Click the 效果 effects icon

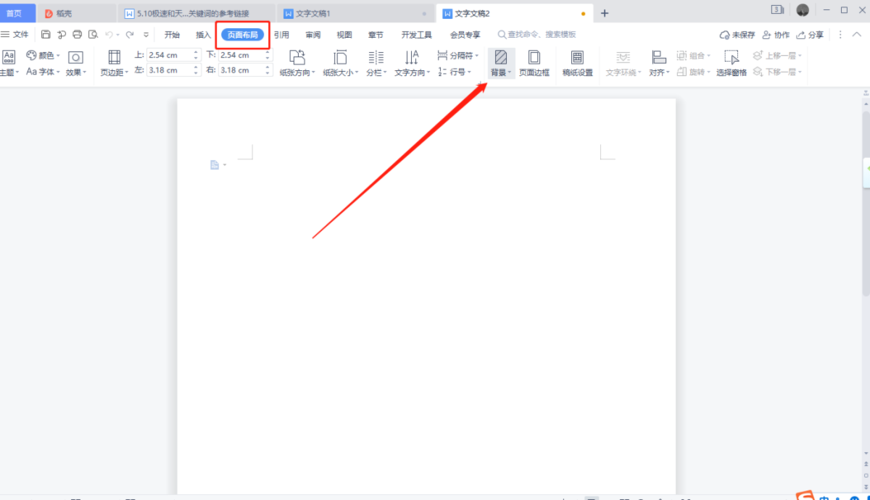pyautogui.click(x=75, y=63)
